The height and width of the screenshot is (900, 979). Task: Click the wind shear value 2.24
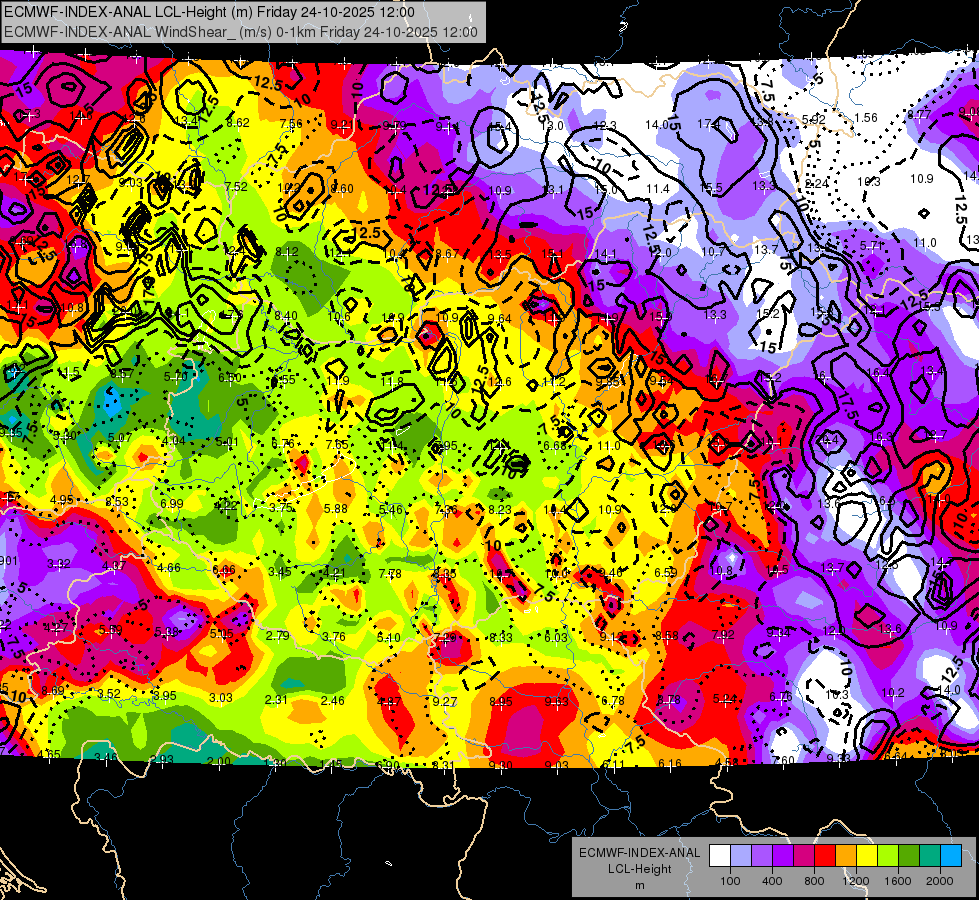coord(817,184)
